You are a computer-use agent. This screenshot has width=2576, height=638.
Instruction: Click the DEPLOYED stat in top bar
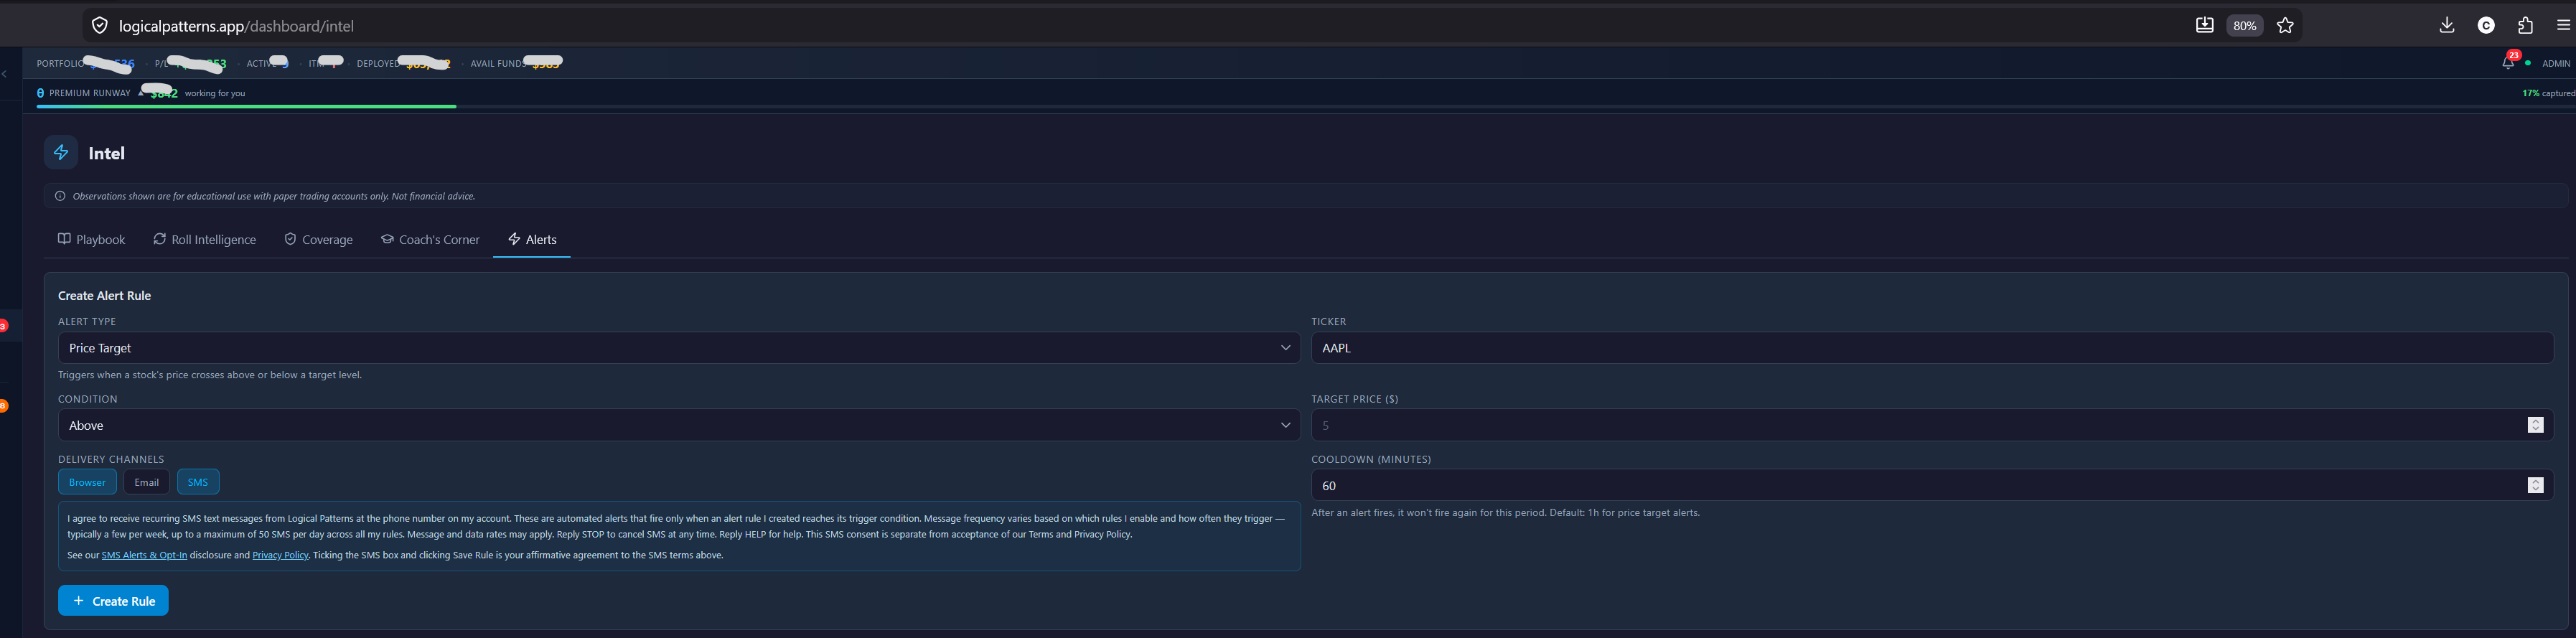[404, 63]
